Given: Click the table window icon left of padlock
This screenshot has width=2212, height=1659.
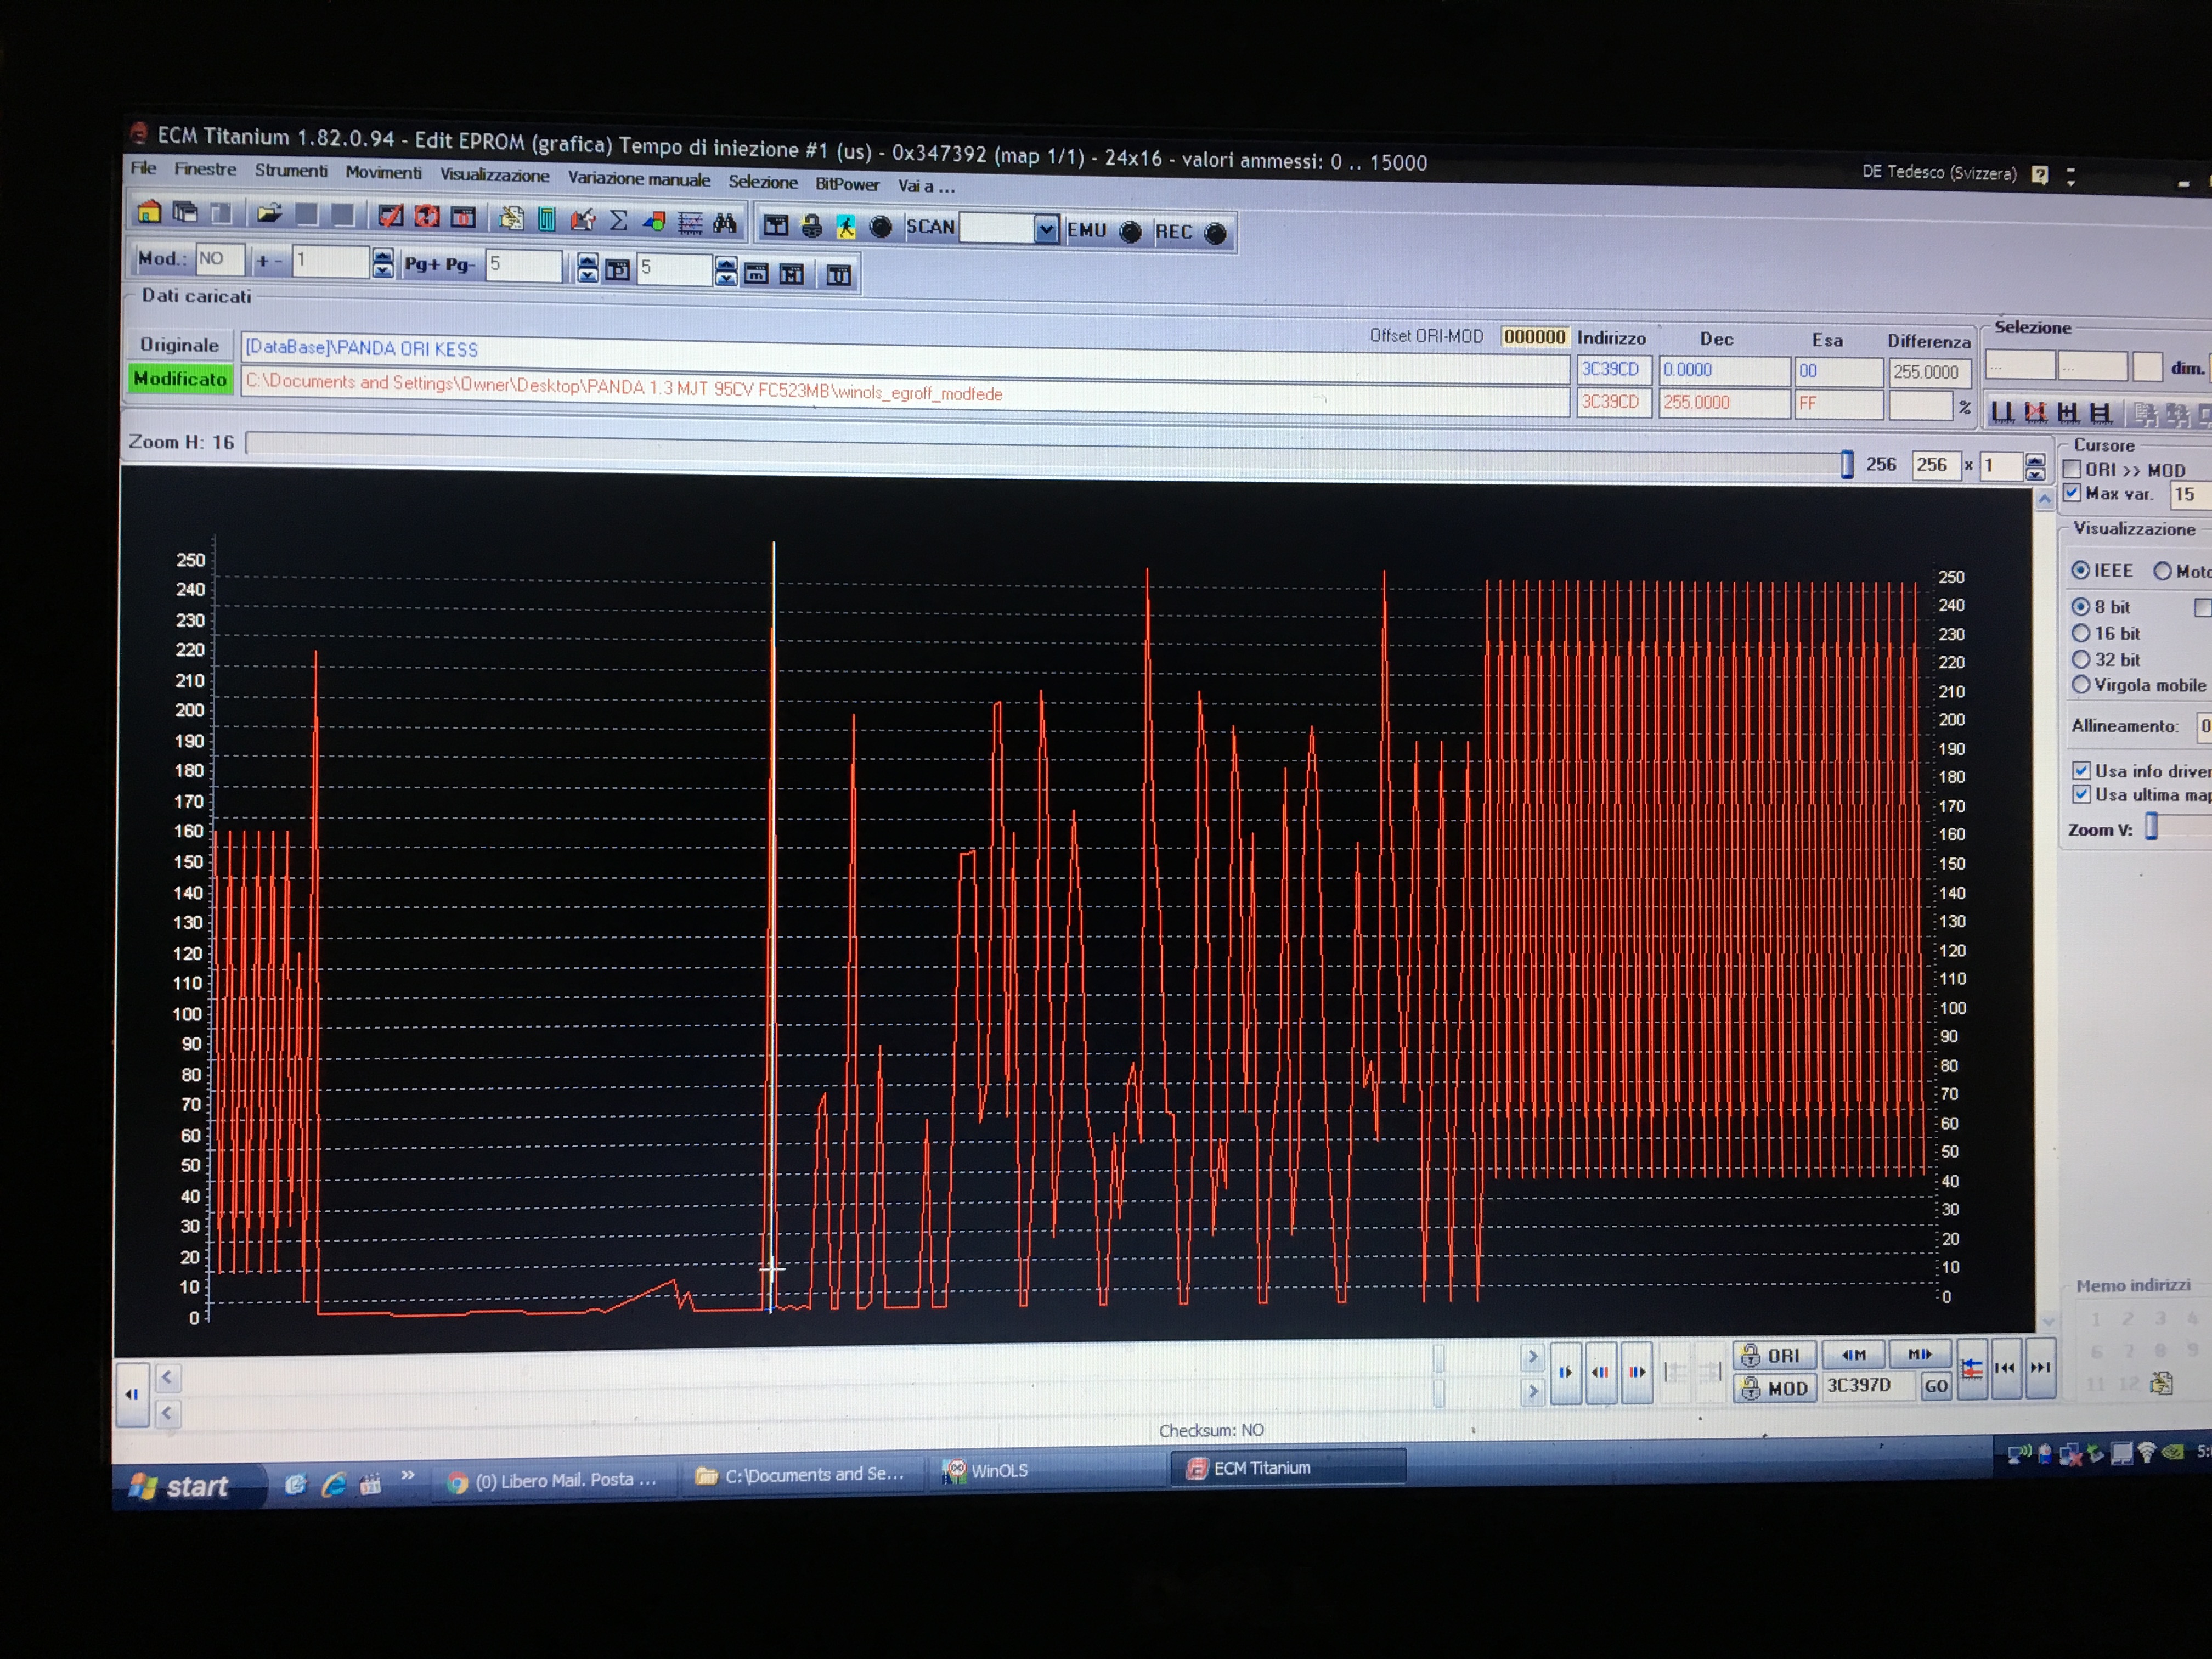Looking at the screenshot, I should tap(776, 225).
